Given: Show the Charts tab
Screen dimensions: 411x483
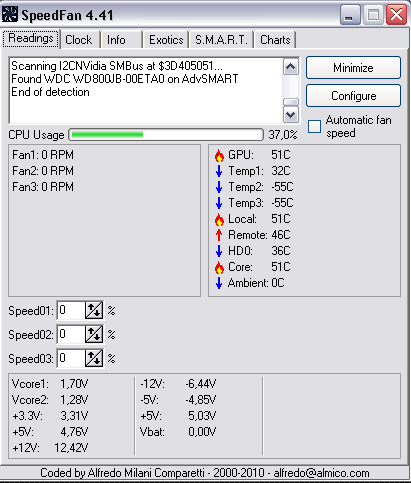Looking at the screenshot, I should coord(275,40).
